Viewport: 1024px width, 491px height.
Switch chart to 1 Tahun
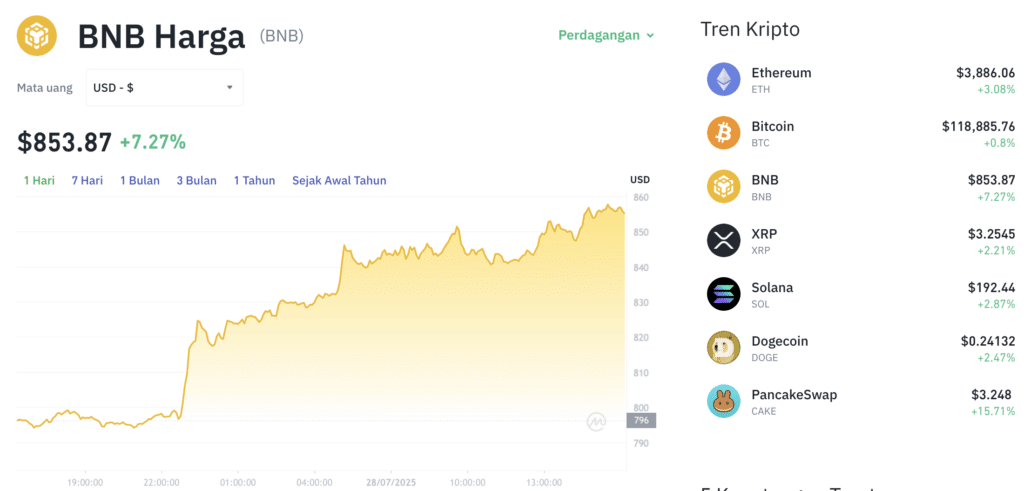(254, 181)
